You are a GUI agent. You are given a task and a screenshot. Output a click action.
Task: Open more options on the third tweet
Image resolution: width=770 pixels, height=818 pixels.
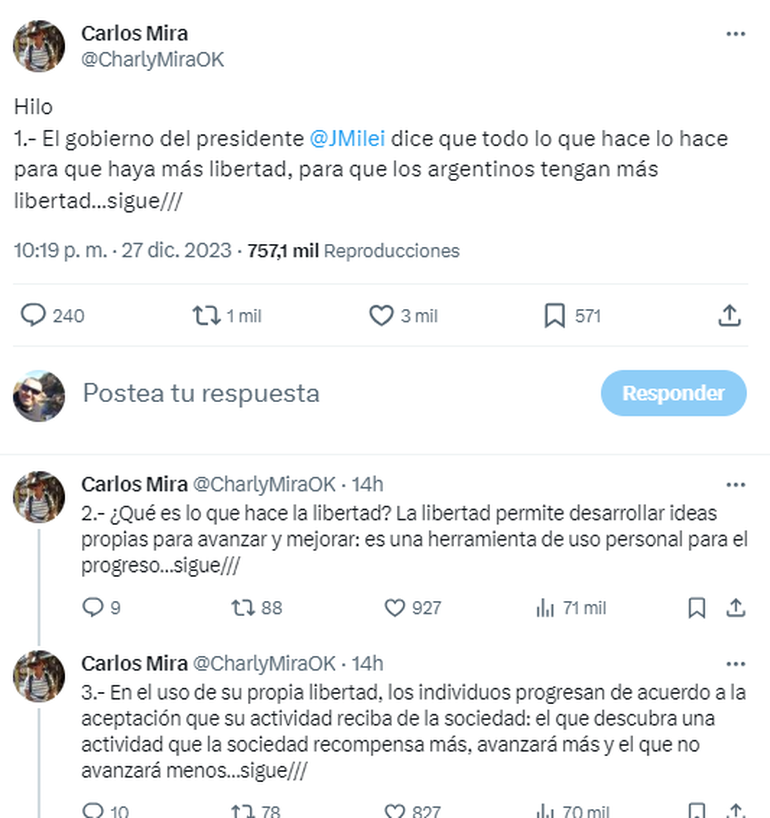pos(736,664)
